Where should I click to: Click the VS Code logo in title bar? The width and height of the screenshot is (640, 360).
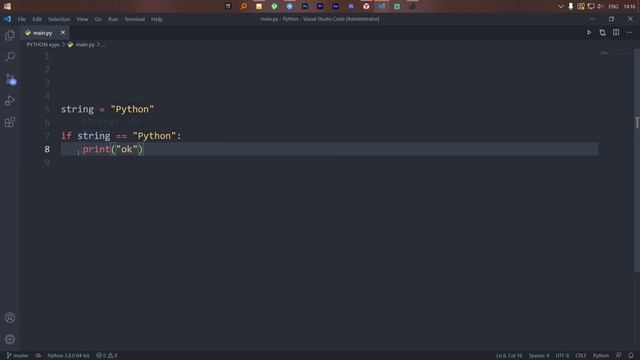click(7, 19)
